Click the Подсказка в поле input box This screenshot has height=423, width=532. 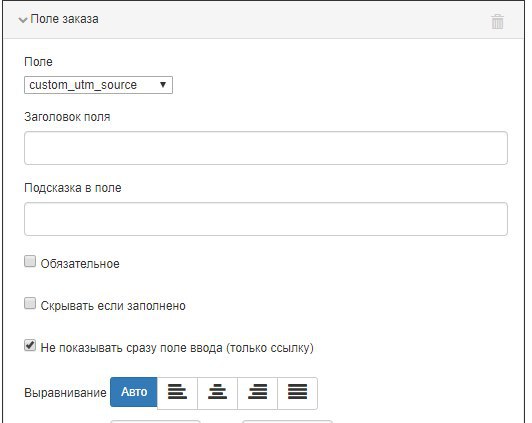click(266, 219)
